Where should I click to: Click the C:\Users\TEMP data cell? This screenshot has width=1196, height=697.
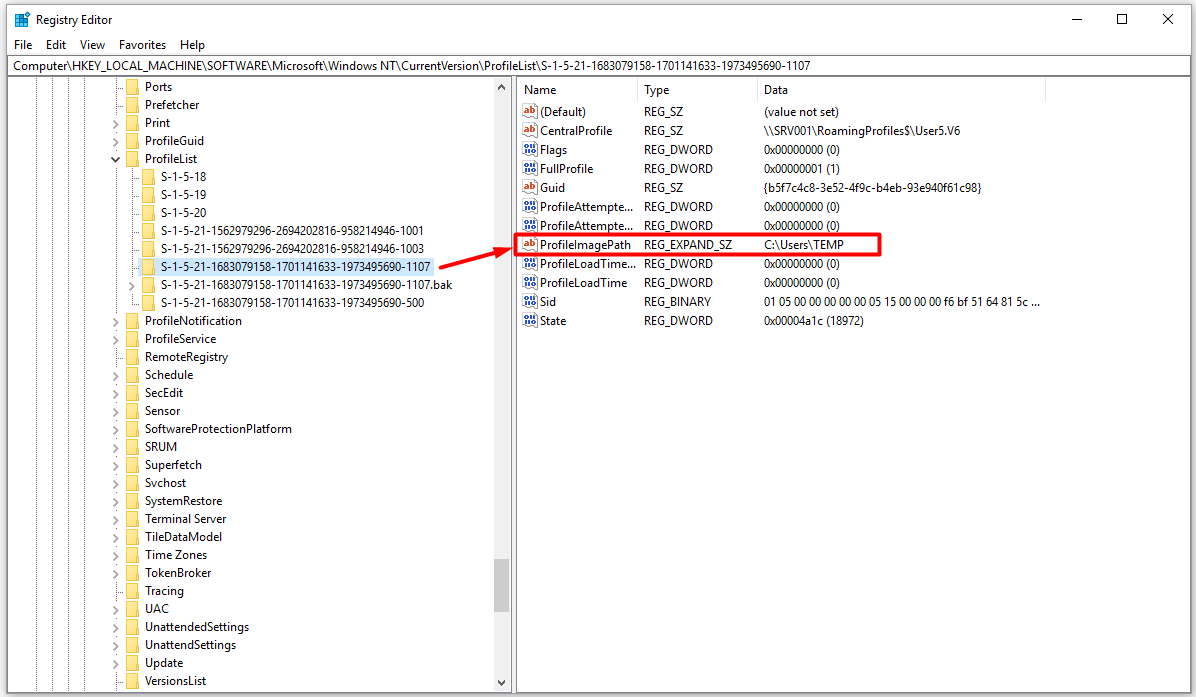(804, 245)
